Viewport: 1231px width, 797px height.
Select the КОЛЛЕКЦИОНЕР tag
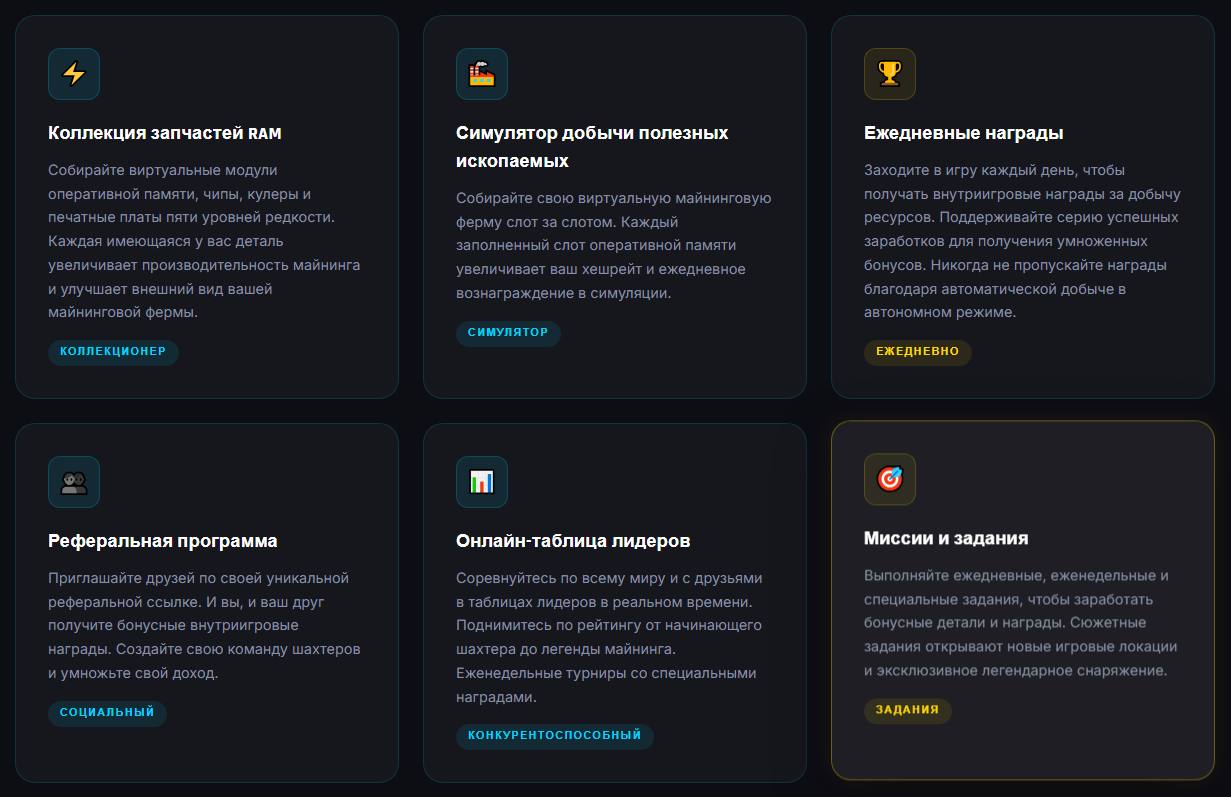(113, 352)
